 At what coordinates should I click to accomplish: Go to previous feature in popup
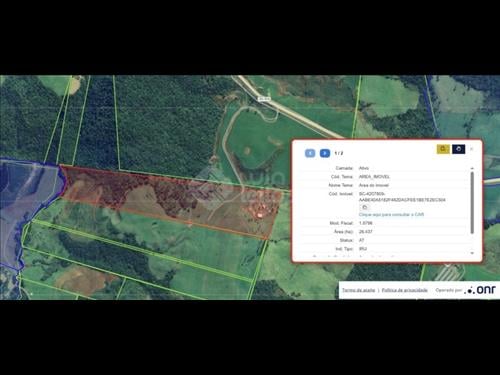pos(310,153)
